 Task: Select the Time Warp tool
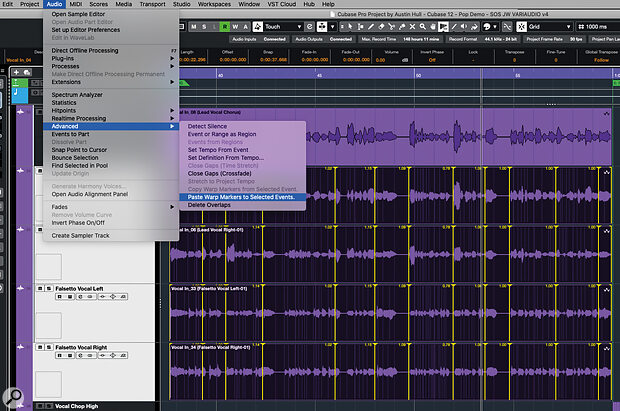443,27
